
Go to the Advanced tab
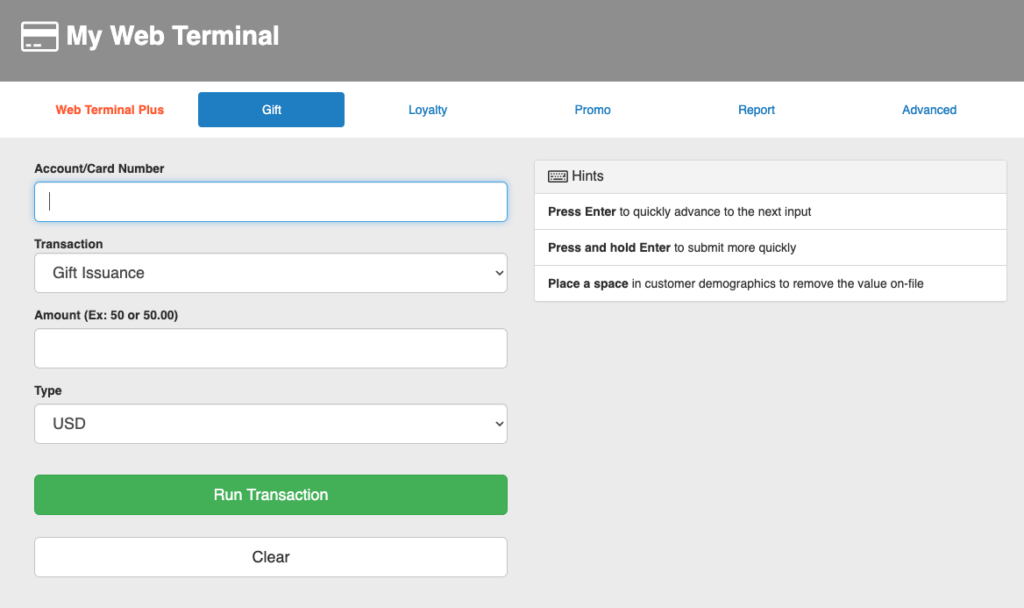(x=929, y=110)
